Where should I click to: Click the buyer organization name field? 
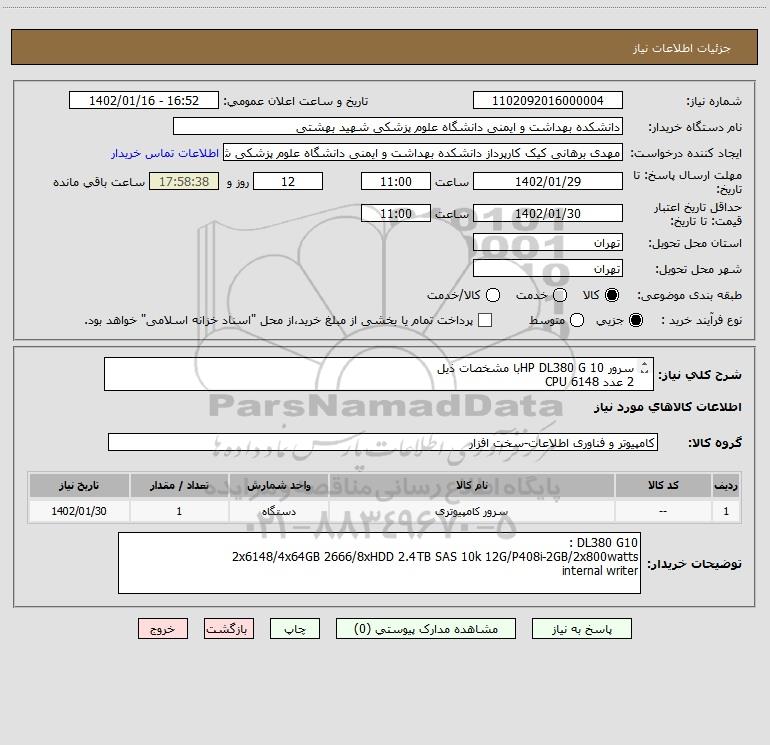click(398, 126)
